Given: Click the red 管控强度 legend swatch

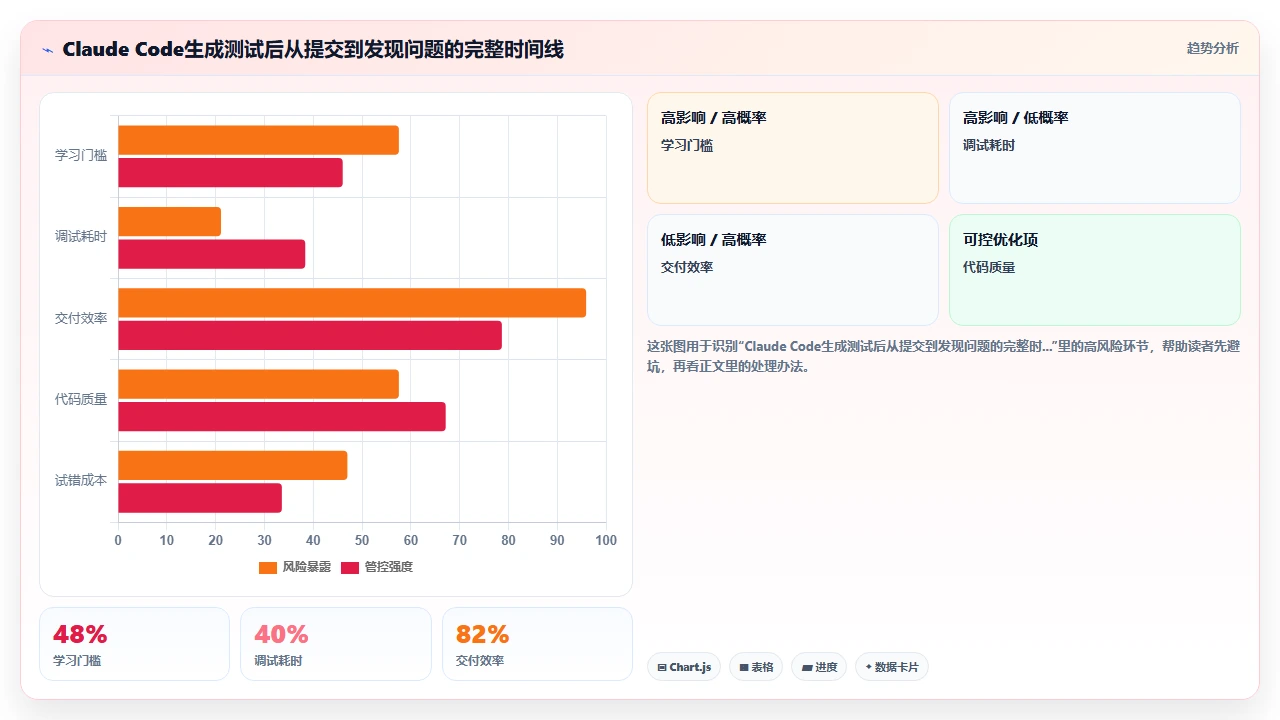Looking at the screenshot, I should click(350, 568).
